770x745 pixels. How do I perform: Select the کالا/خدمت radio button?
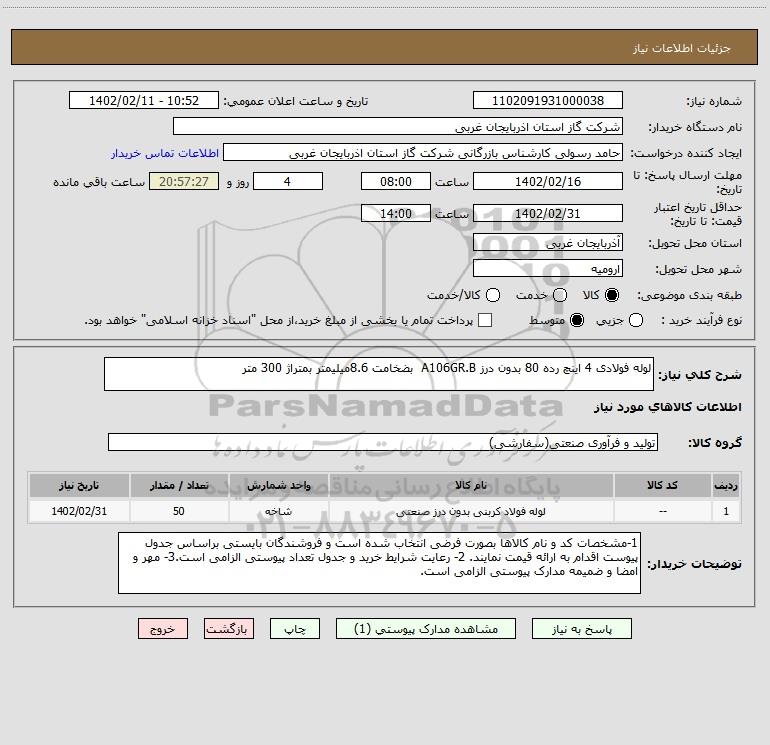tap(493, 295)
